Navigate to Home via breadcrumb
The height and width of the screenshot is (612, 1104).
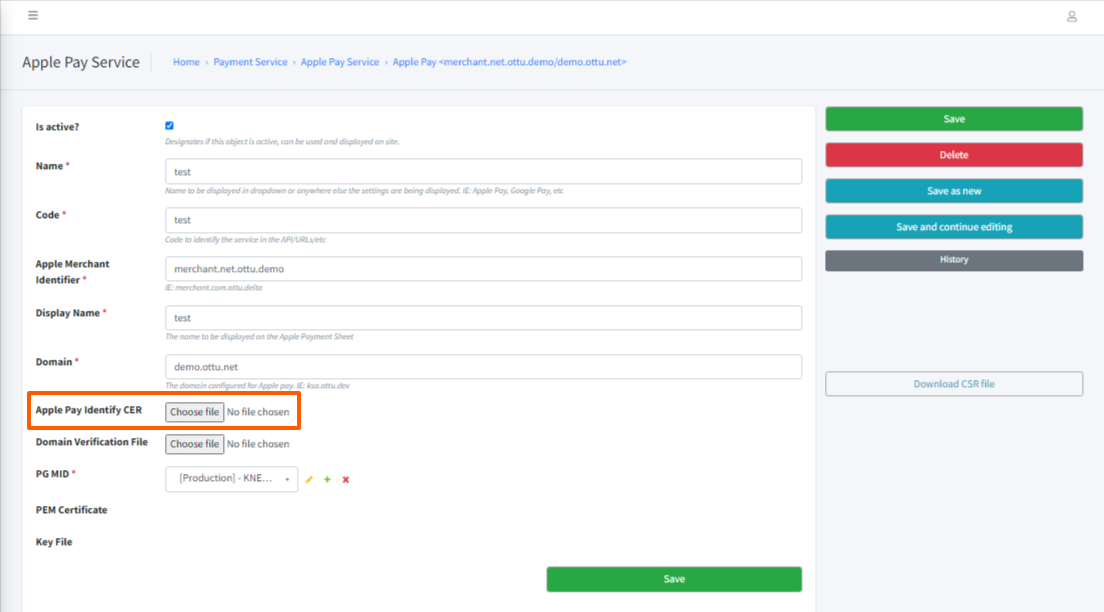click(x=186, y=61)
